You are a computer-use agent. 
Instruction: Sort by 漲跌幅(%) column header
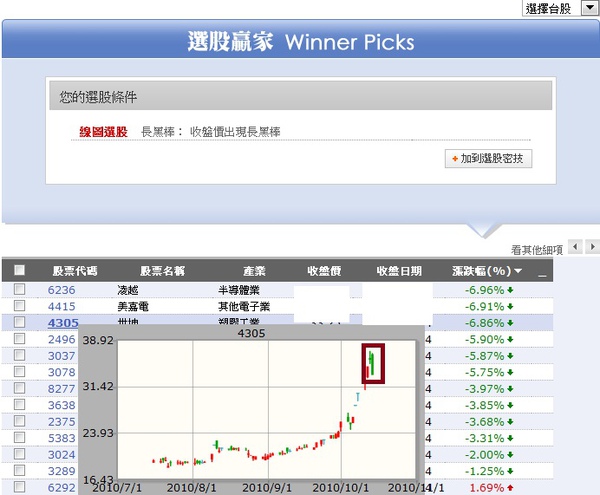(486, 271)
